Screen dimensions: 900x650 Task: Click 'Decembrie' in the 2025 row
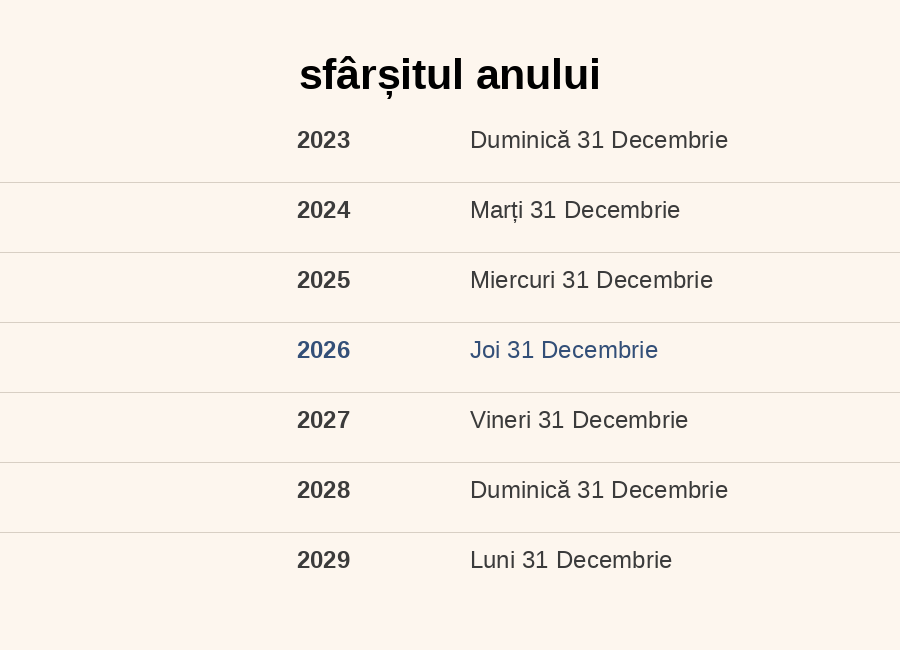(x=654, y=280)
